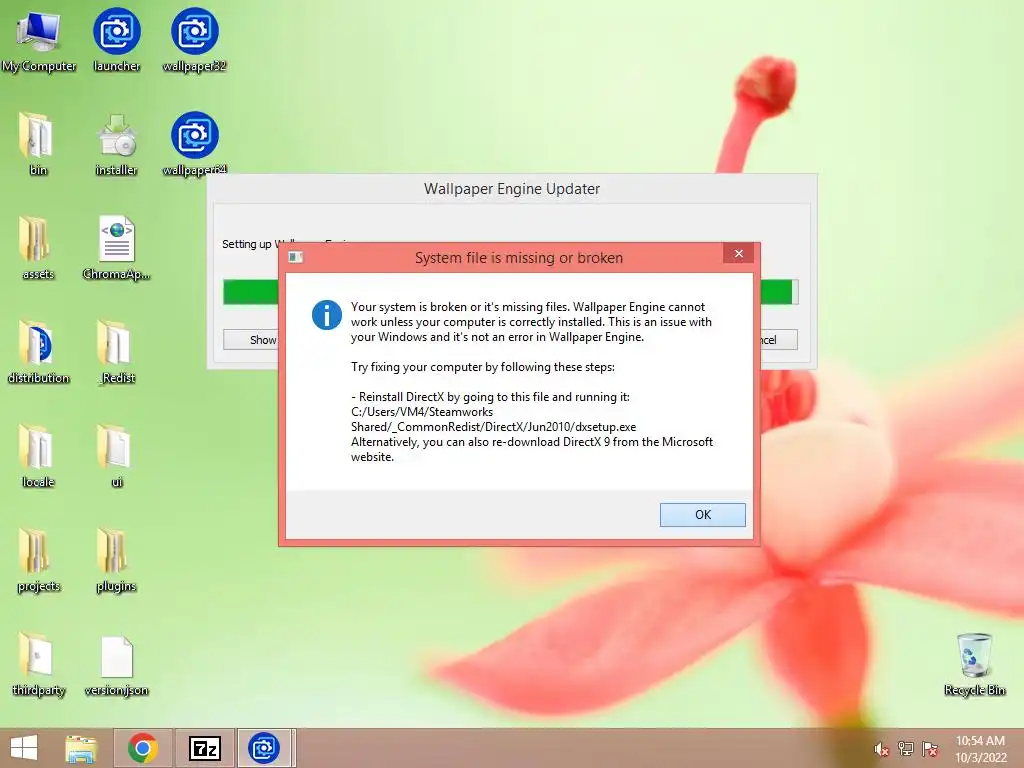1024x768 pixels.
Task: Click OK in the error dialog
Action: point(703,515)
